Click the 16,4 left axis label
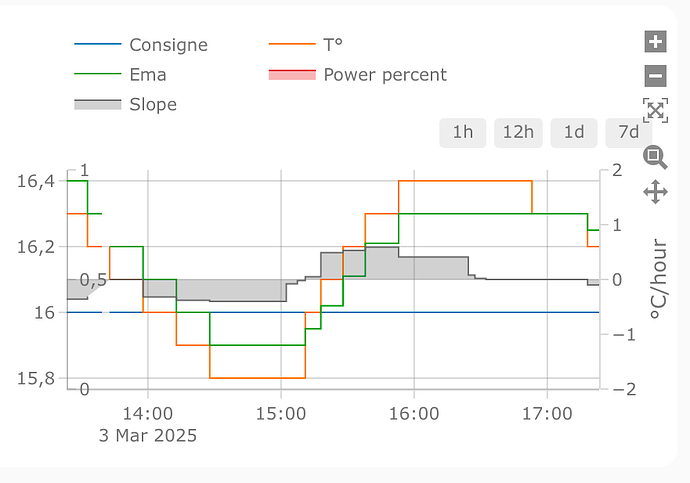 [x=36, y=181]
